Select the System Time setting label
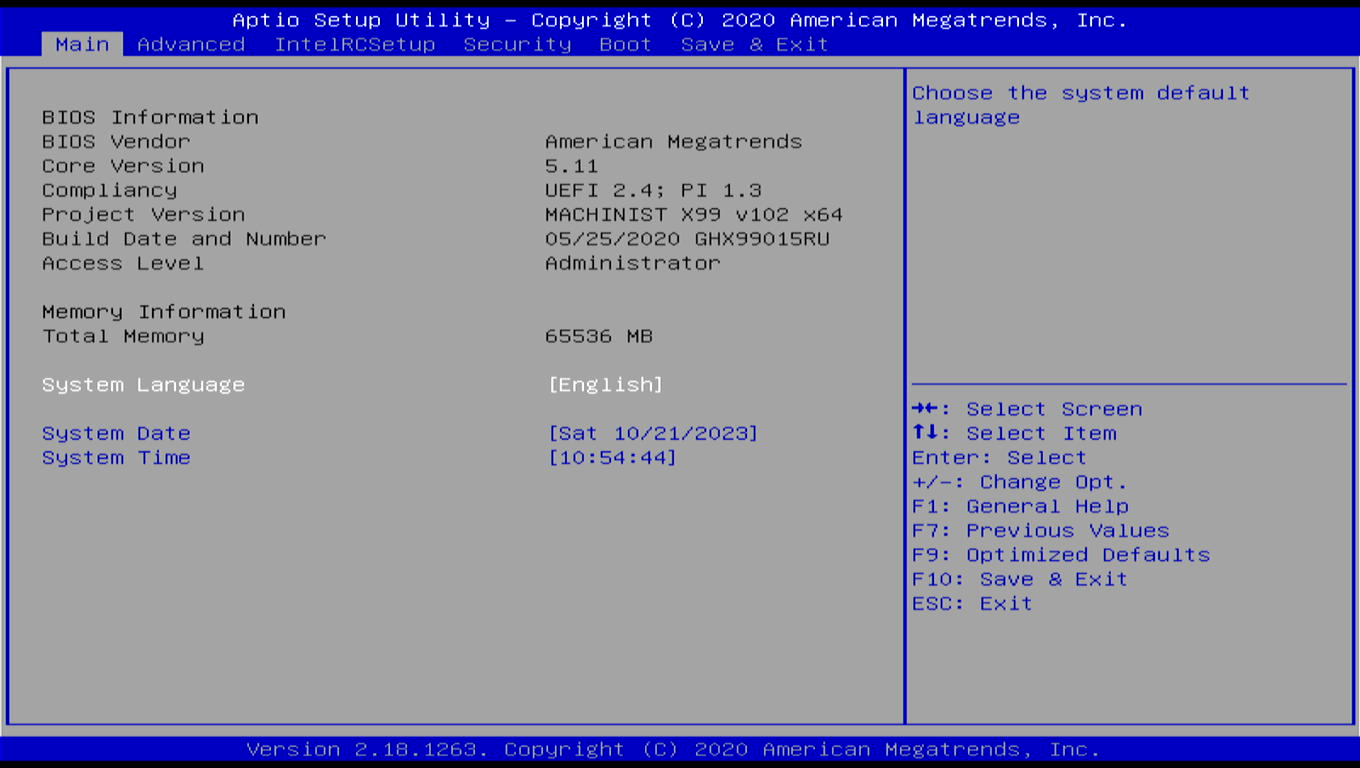 click(116, 458)
